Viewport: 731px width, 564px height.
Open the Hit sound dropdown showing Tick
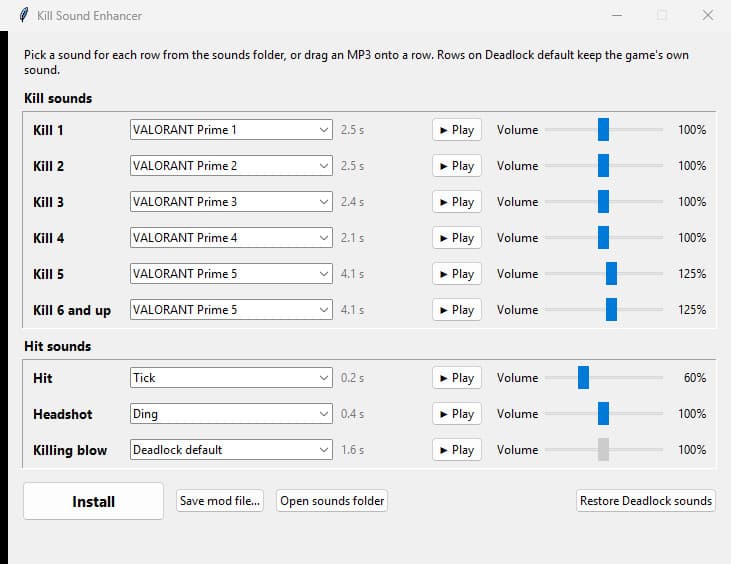pos(231,378)
